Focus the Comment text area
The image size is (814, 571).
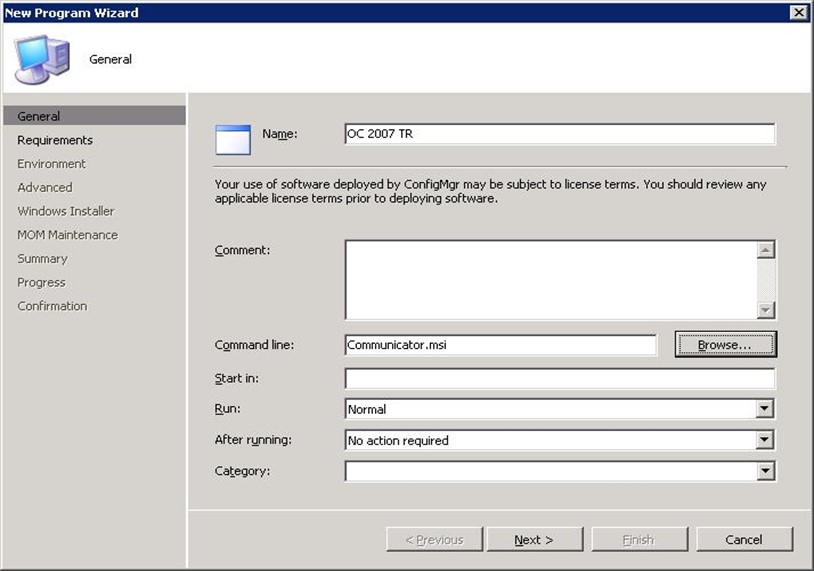coord(550,279)
